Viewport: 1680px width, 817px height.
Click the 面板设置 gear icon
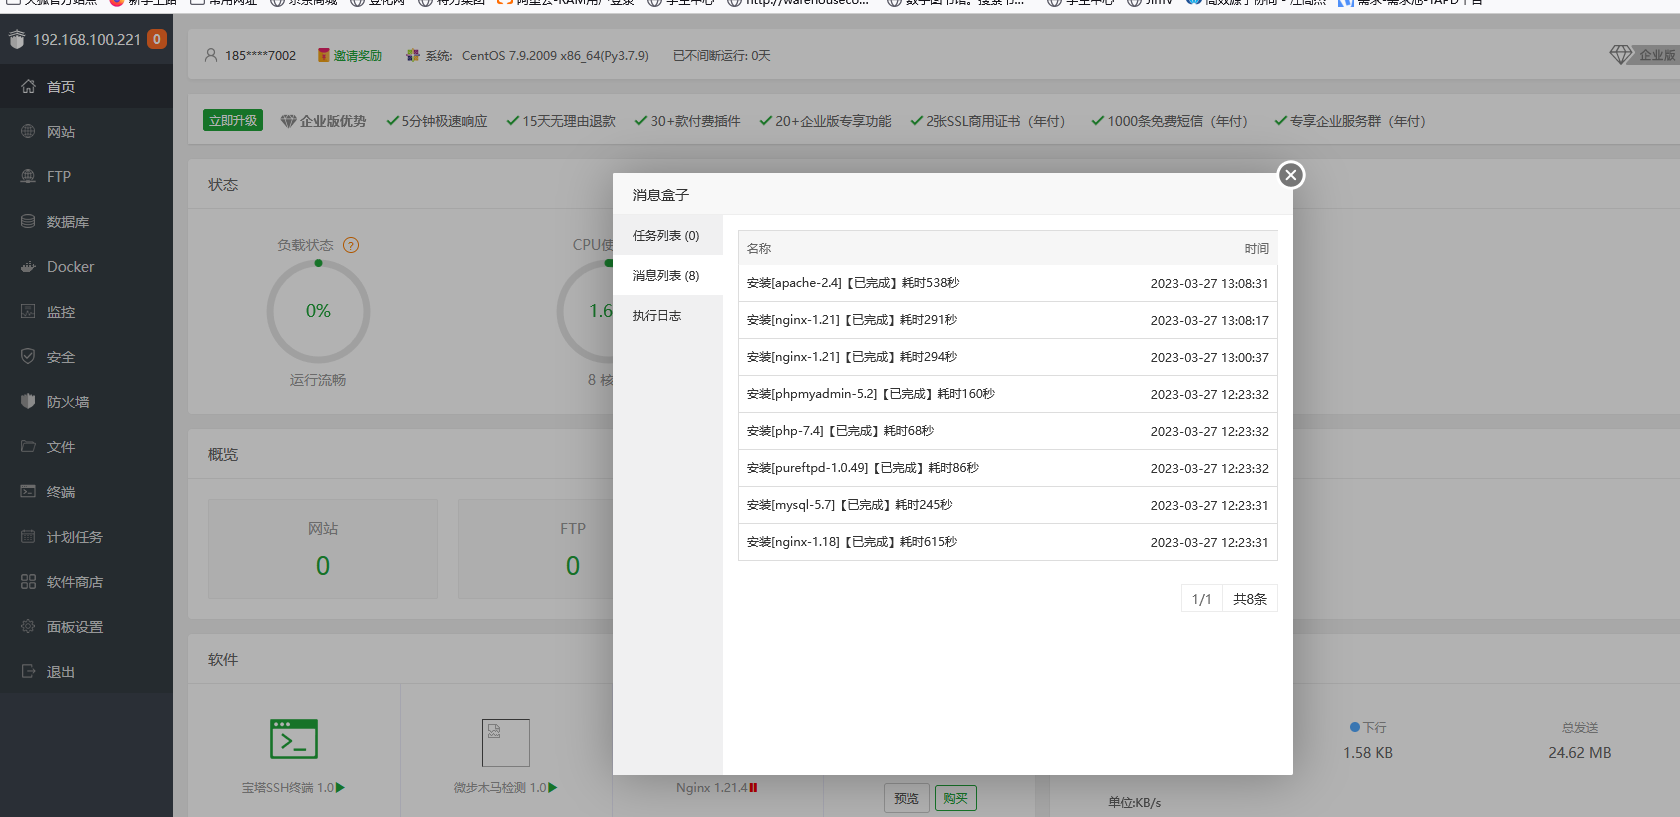click(x=28, y=626)
